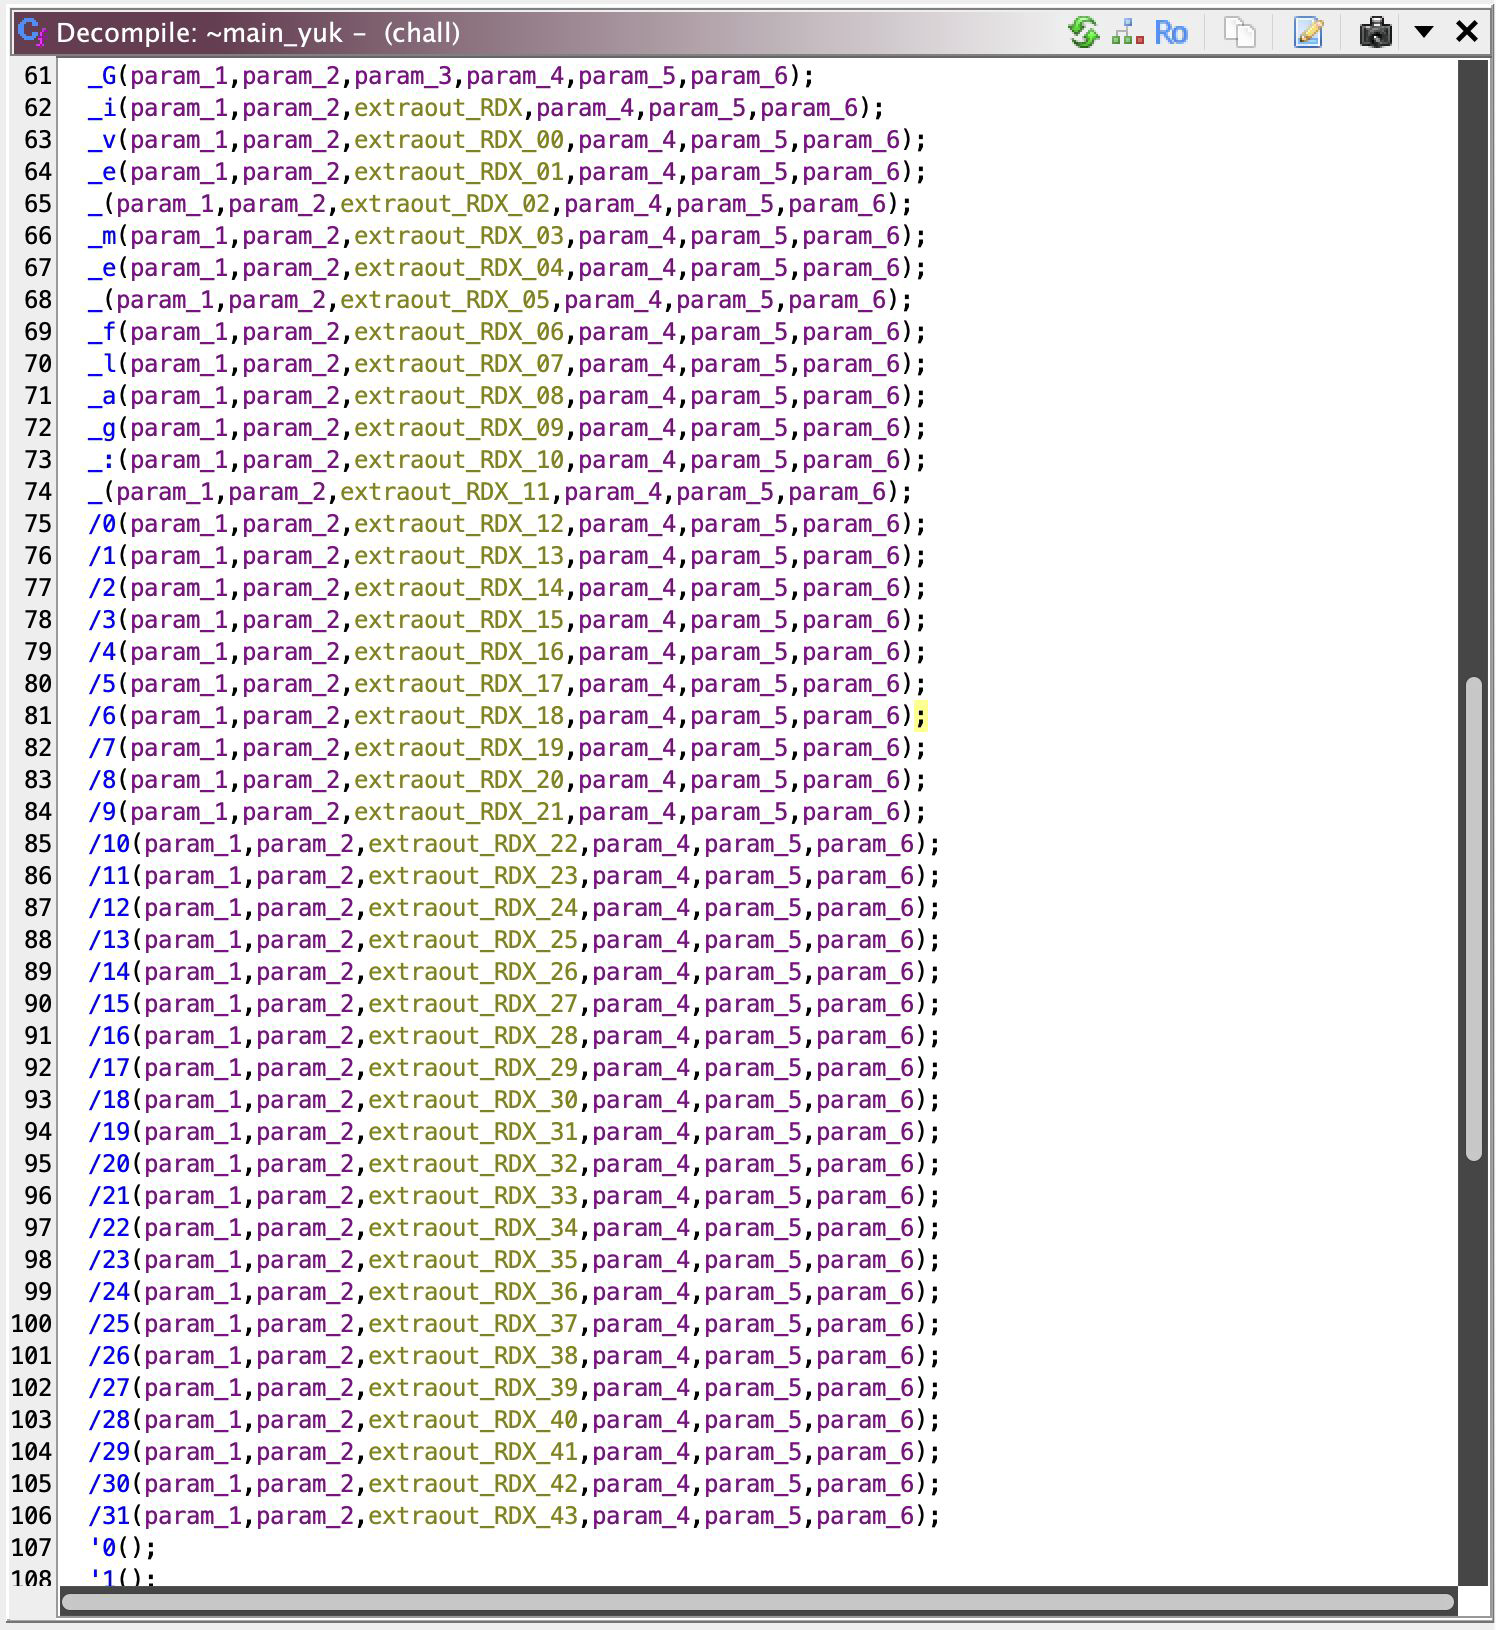Image resolution: width=1496 pixels, height=1630 pixels.
Task: Select extraout_RDX_22 on line 85
Action: point(473,844)
